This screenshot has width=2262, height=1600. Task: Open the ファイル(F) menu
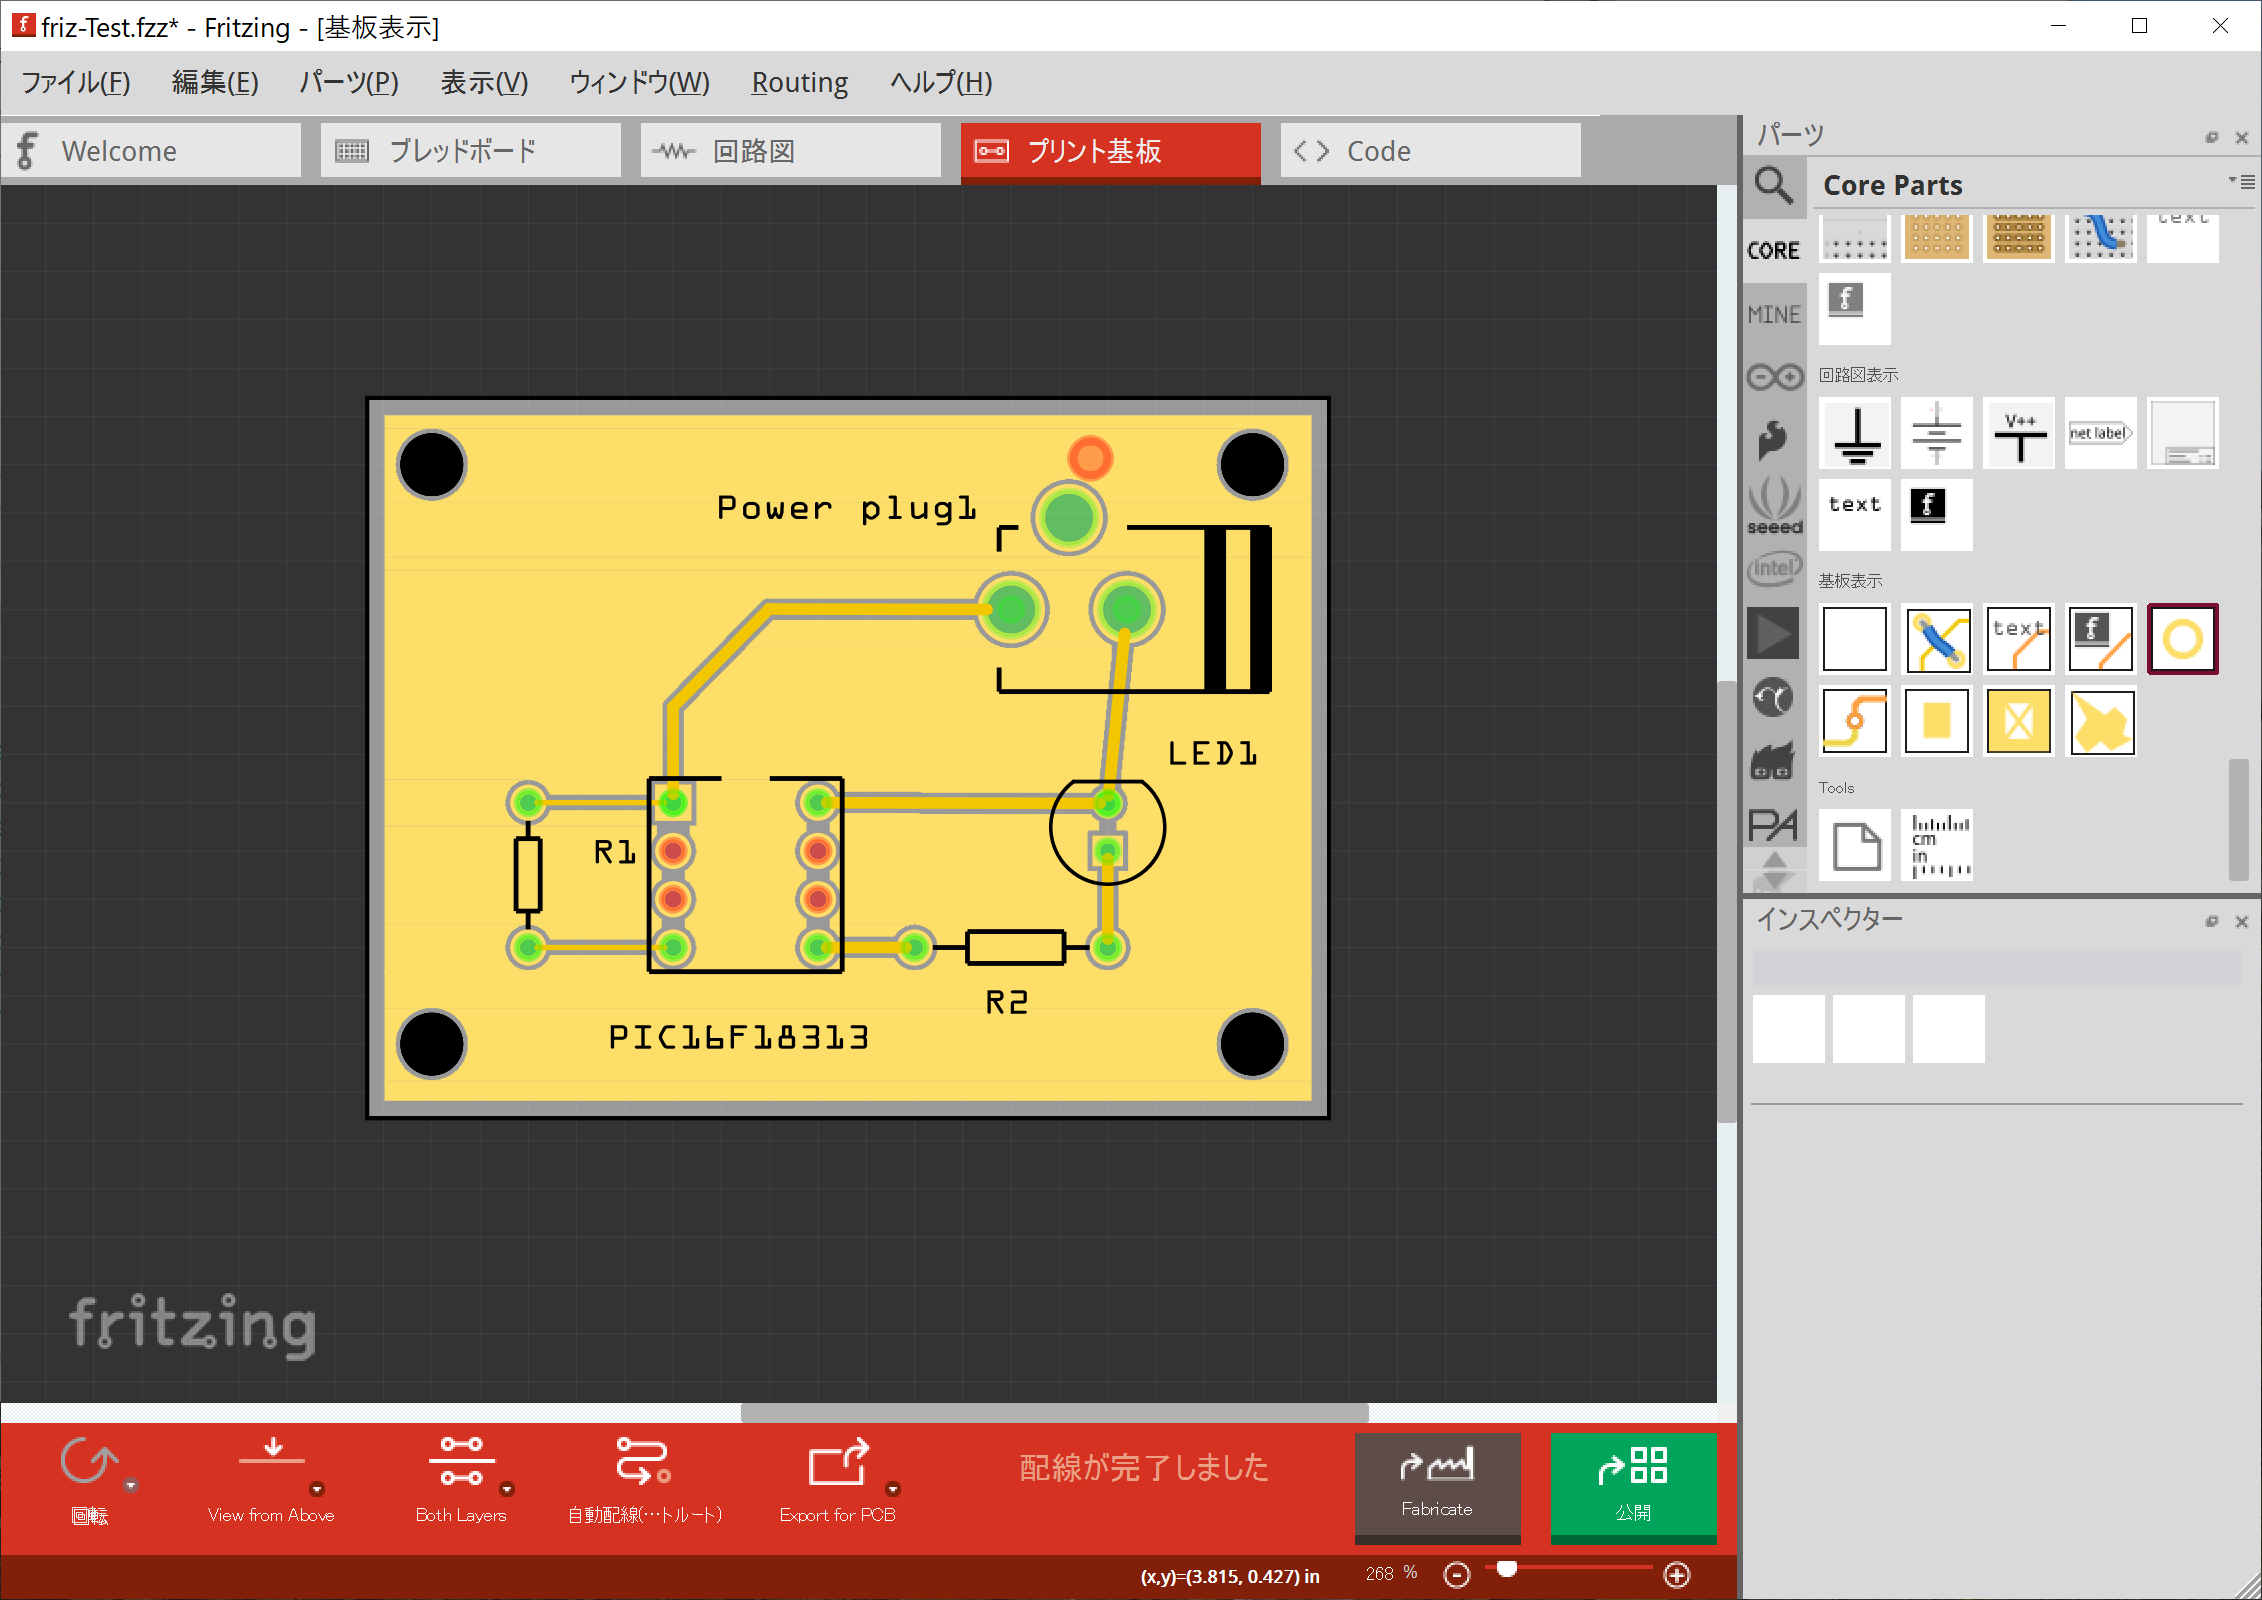[76, 82]
